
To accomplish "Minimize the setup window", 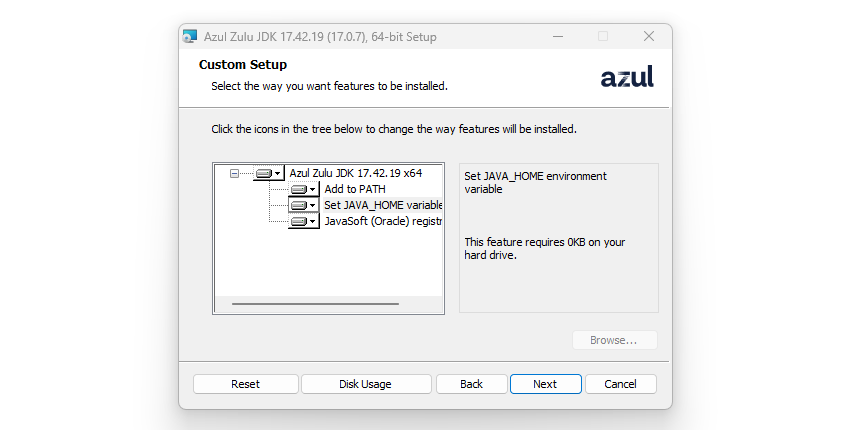I will tap(558, 36).
